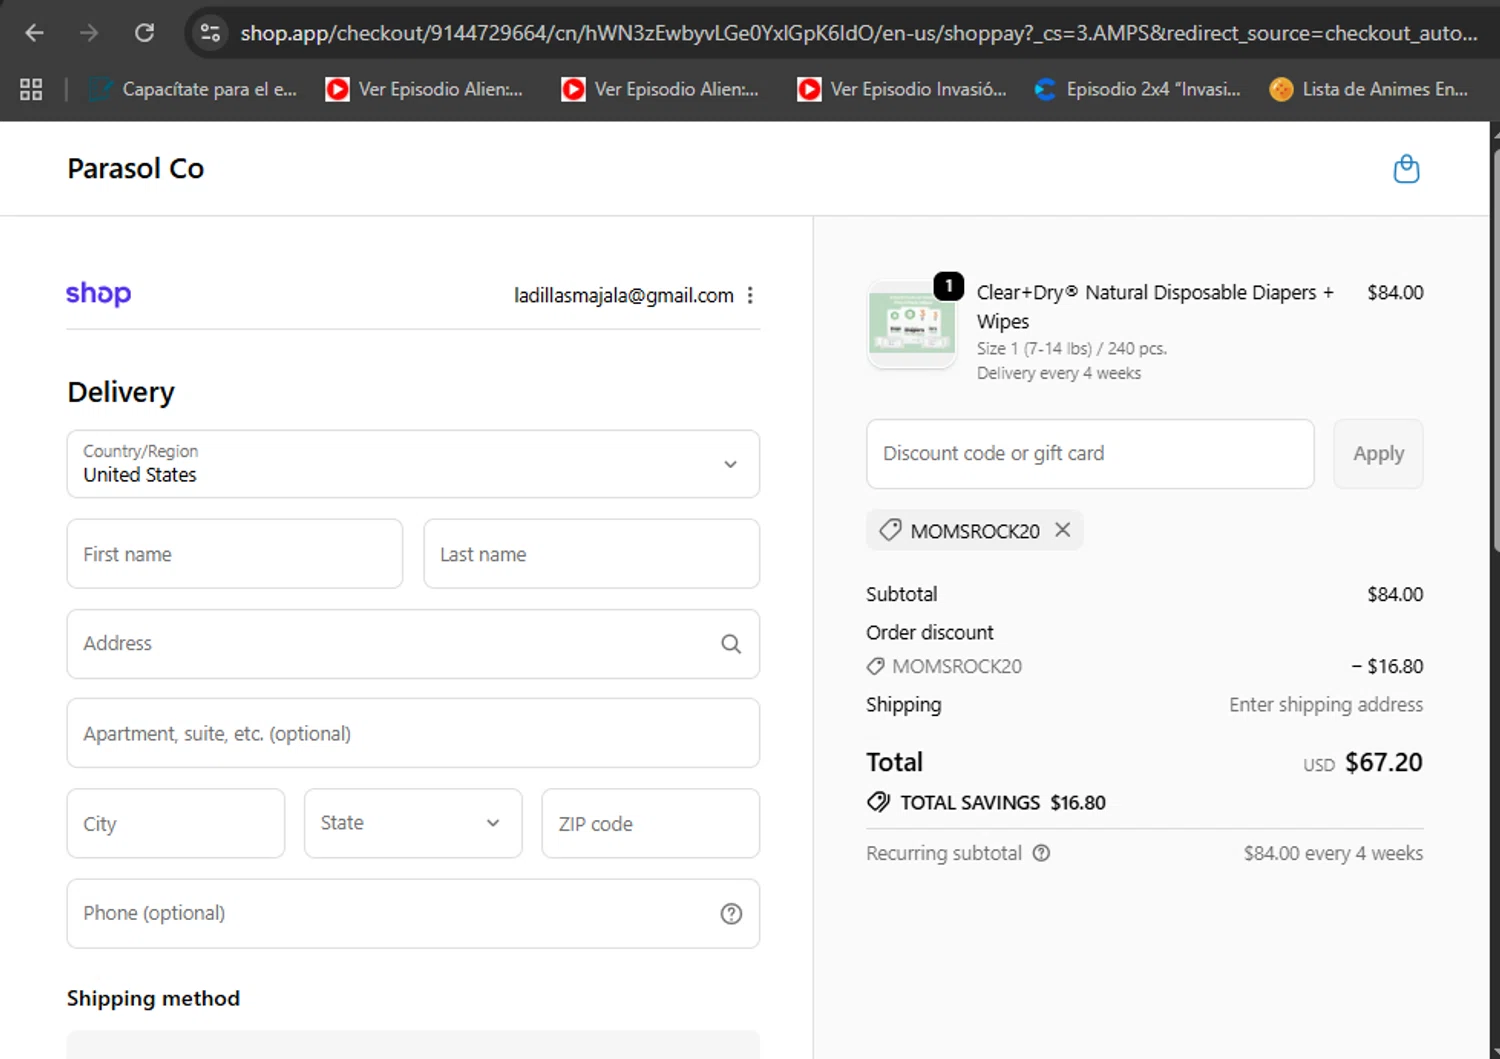Click the Apply discount button
The height and width of the screenshot is (1059, 1500).
click(x=1379, y=454)
